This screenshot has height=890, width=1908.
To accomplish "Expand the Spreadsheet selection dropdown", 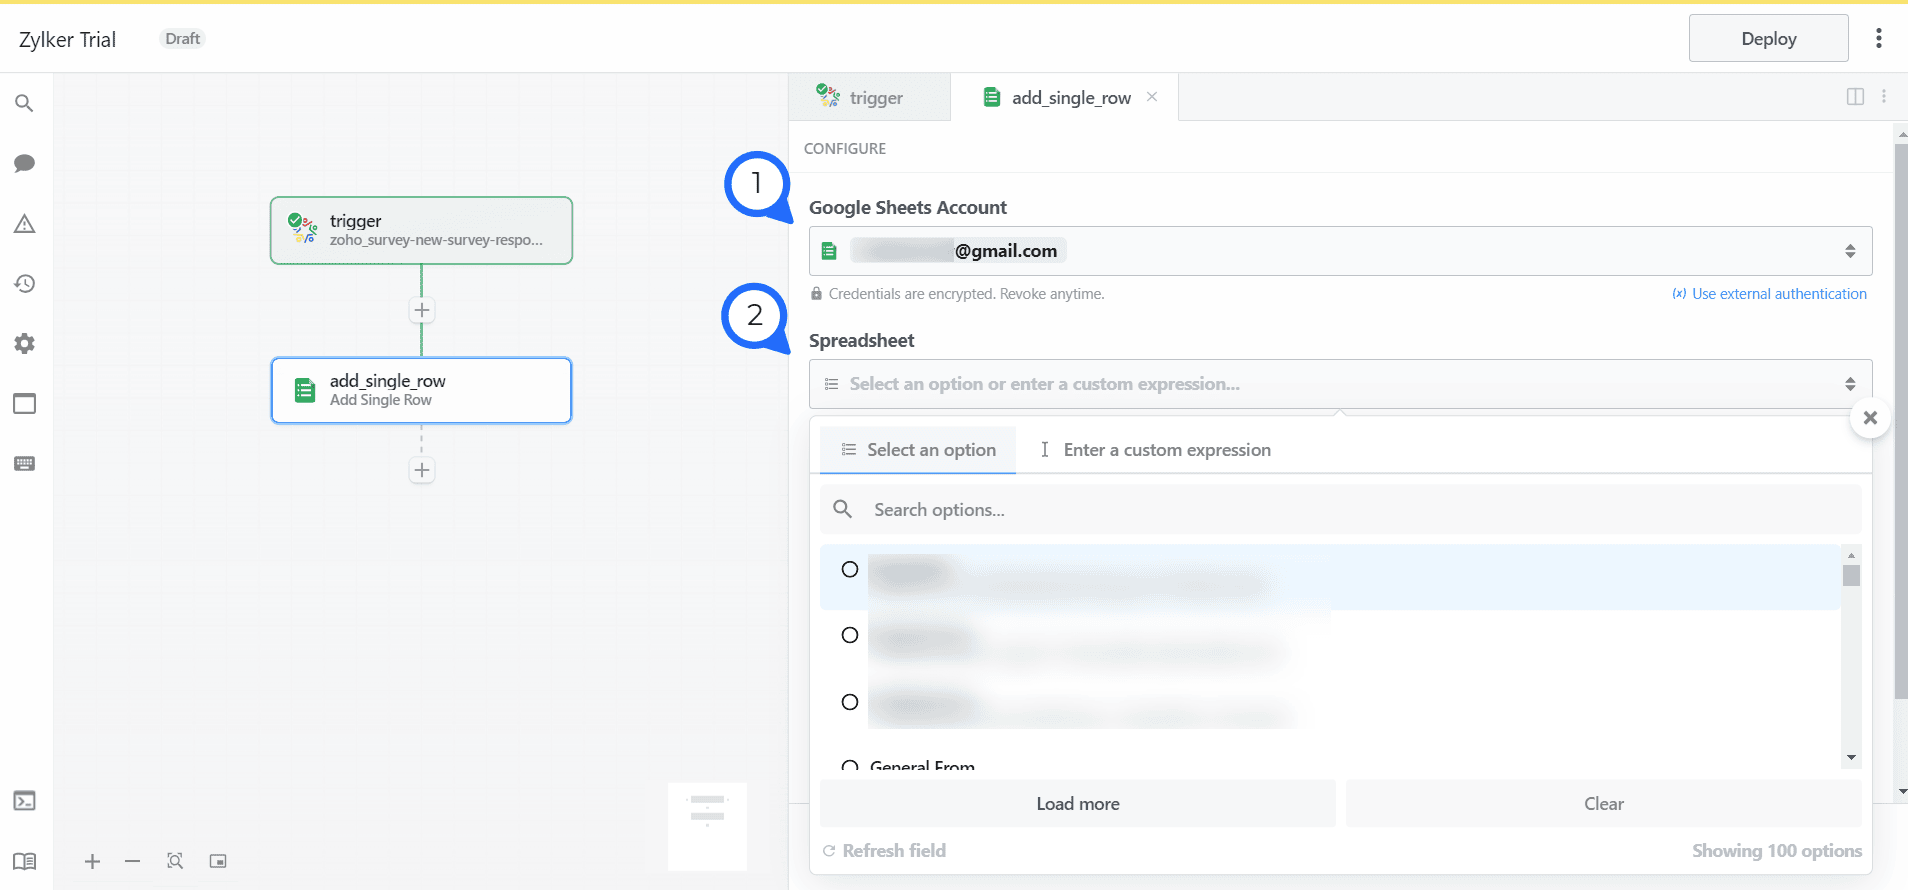I will (1339, 384).
